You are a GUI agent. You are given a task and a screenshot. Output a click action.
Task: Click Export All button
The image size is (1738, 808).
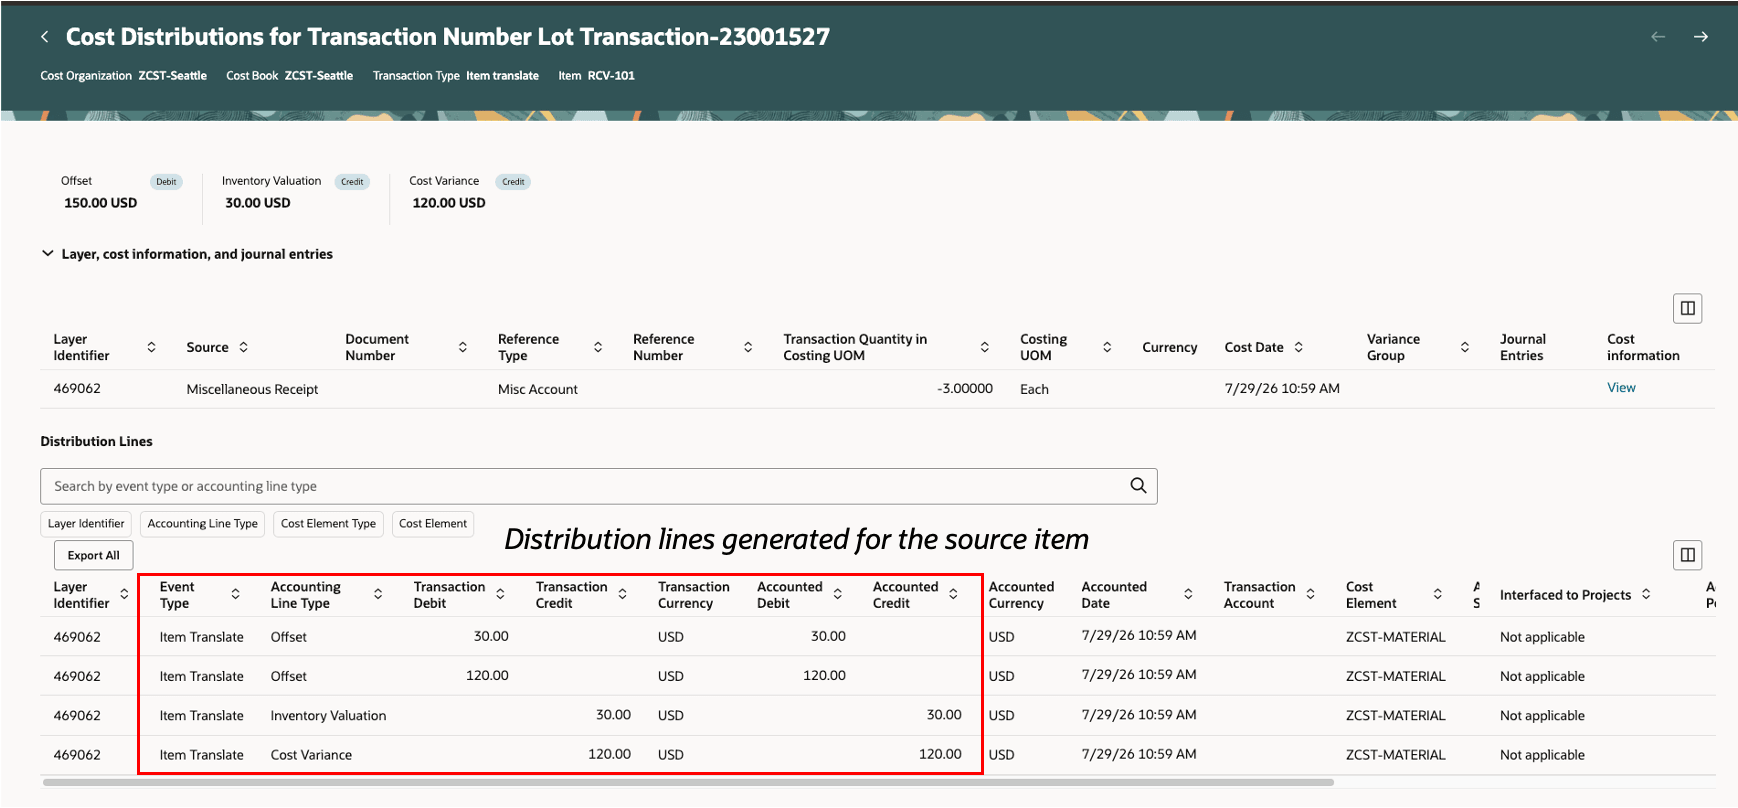(x=93, y=555)
